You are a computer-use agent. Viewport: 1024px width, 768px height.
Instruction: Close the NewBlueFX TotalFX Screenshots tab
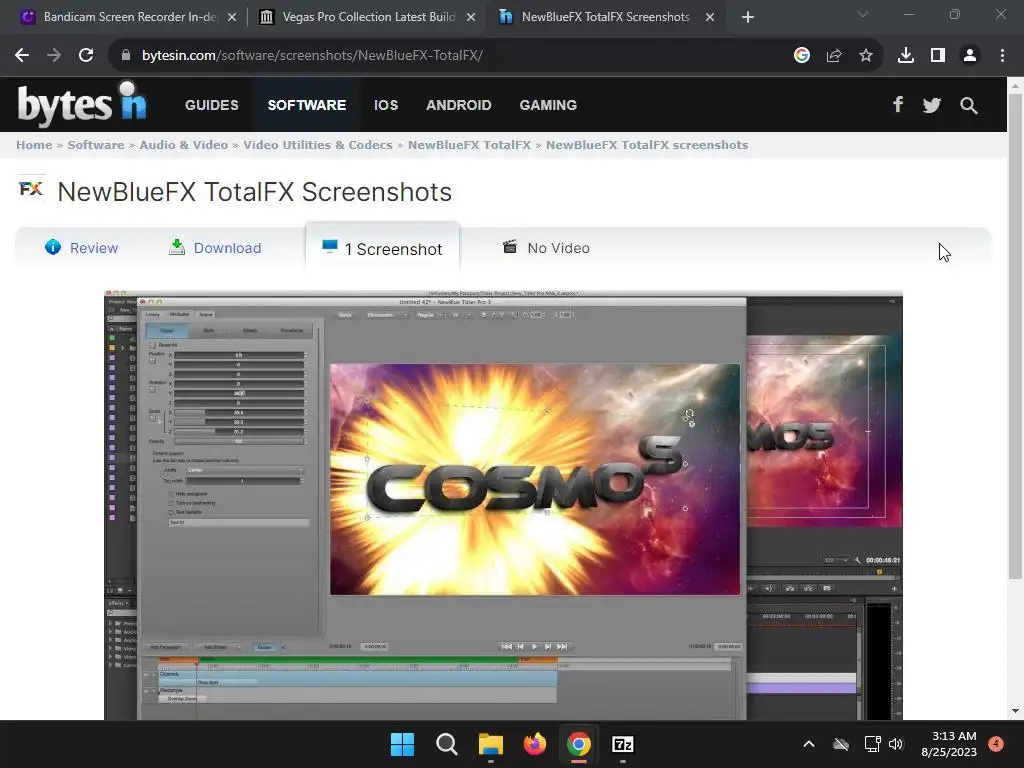point(710,18)
